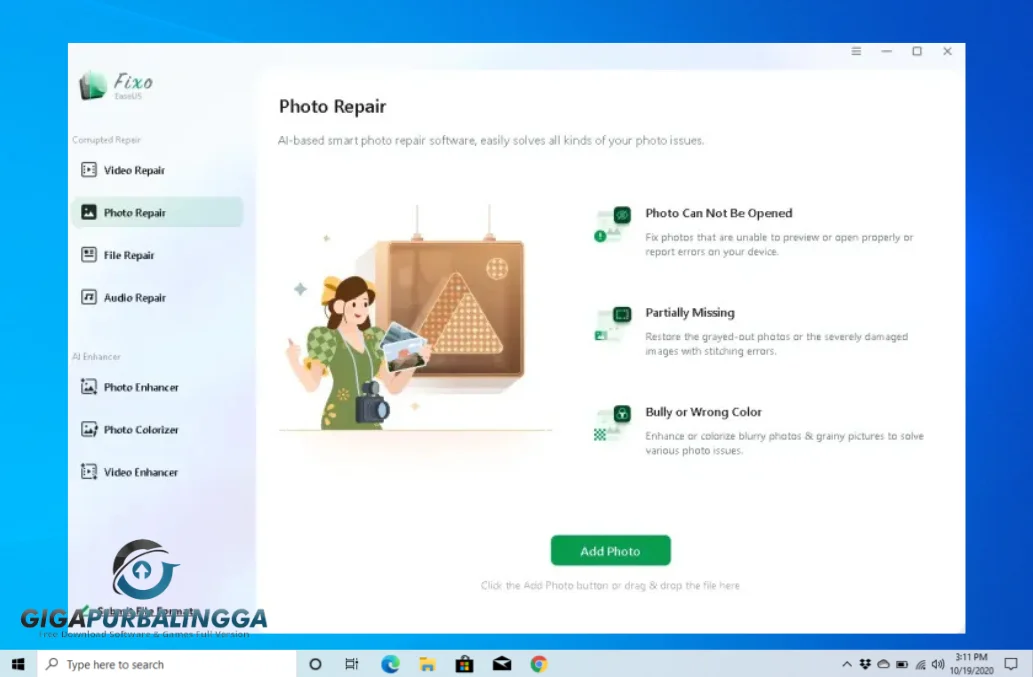The image size is (1033, 677).
Task: Launch Microsoft Edge from taskbar
Action: tap(390, 664)
